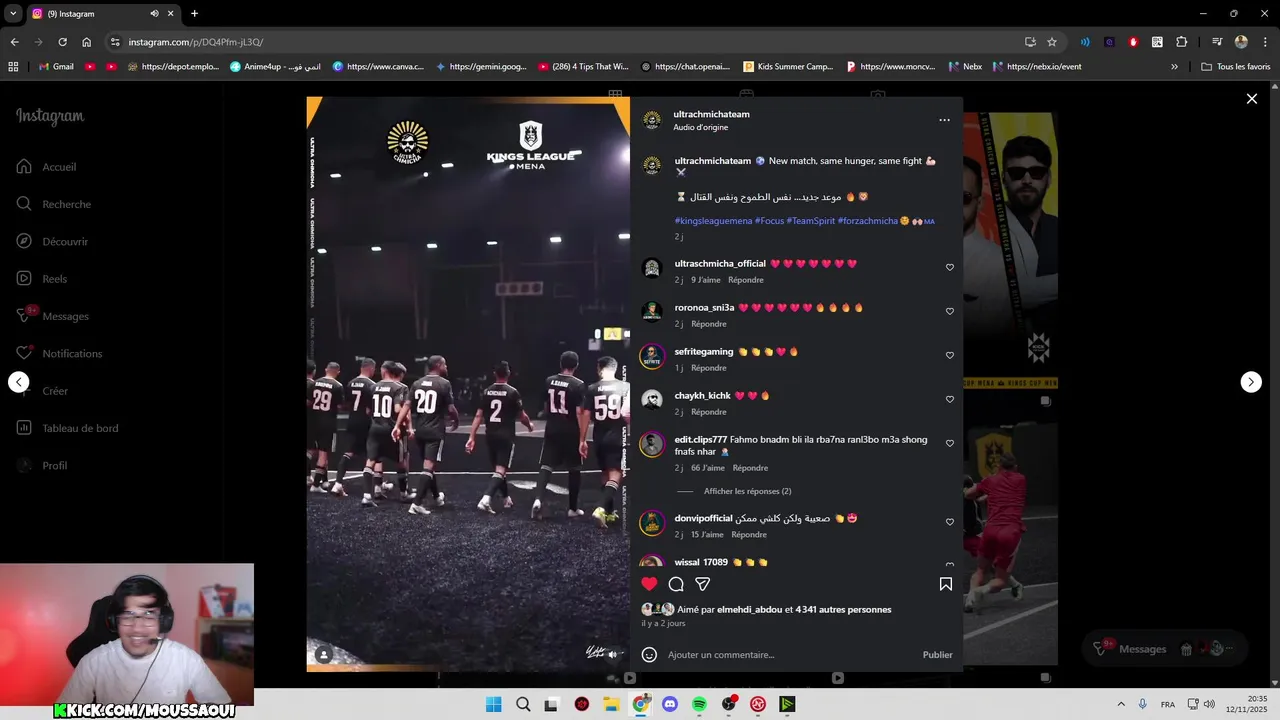The width and height of the screenshot is (1280, 720).
Task: Bookmark this page with star icon
Action: (1052, 42)
